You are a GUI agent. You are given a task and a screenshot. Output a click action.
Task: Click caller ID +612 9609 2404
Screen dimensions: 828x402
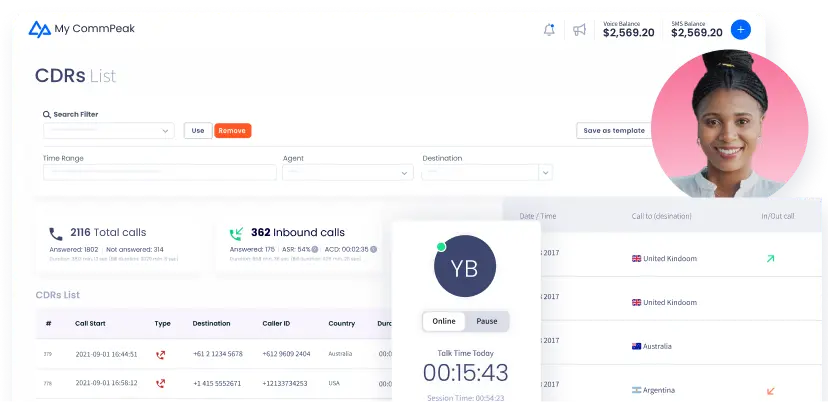pyautogui.click(x=286, y=354)
